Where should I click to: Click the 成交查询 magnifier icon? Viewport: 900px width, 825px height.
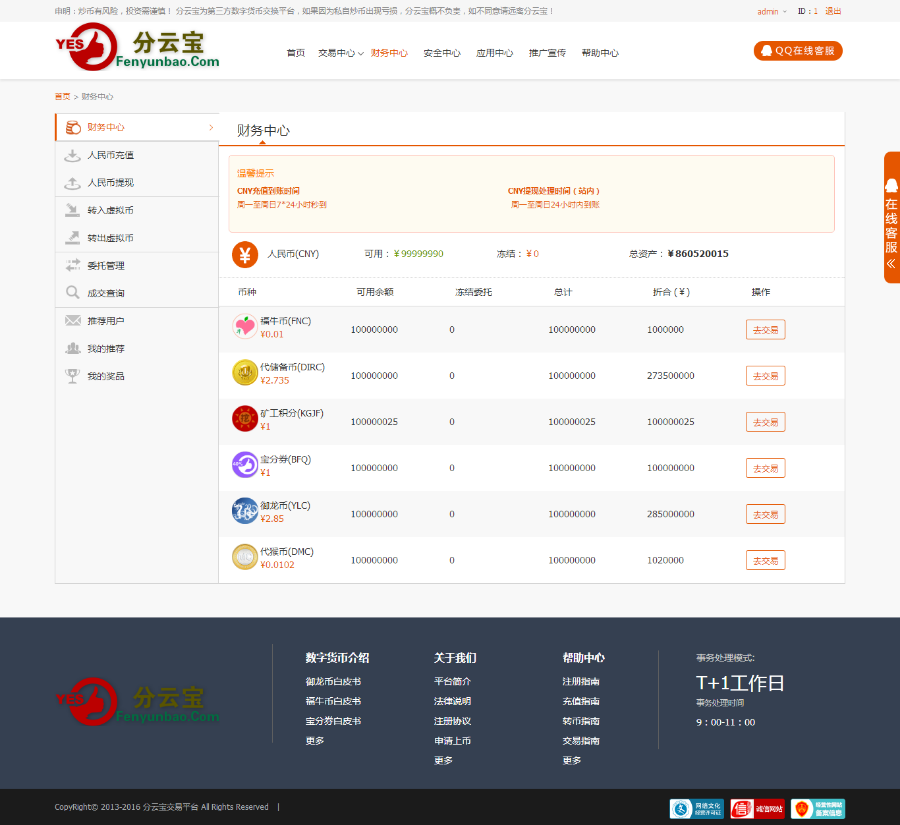[72, 293]
